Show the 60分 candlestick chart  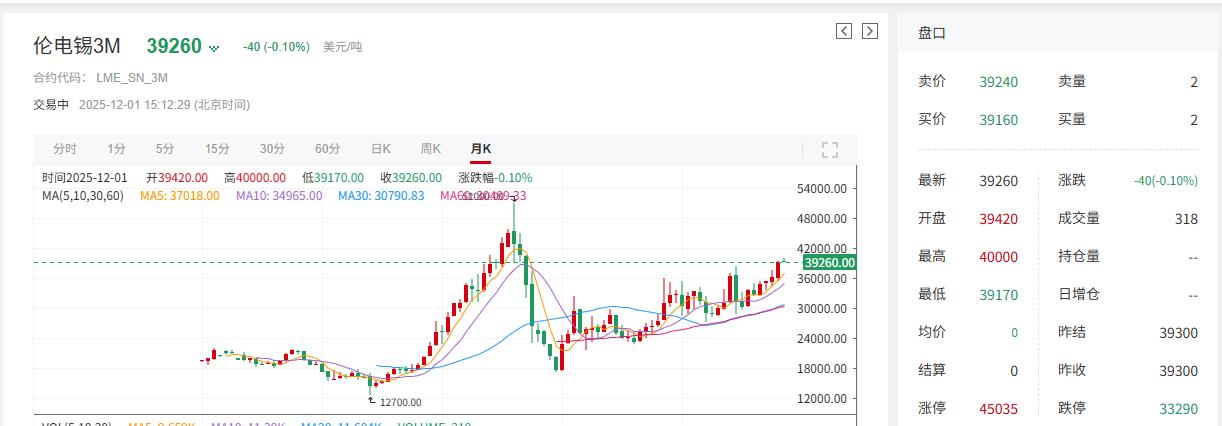[x=327, y=149]
